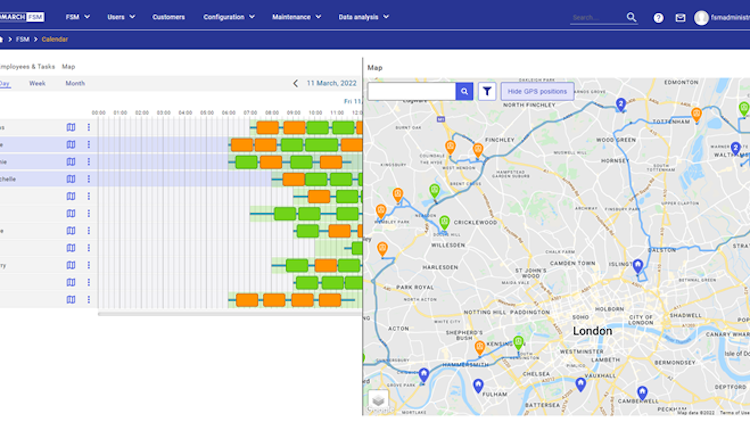Select first green task bar in 'nie' row
The image size is (750, 422).
(x=246, y=162)
